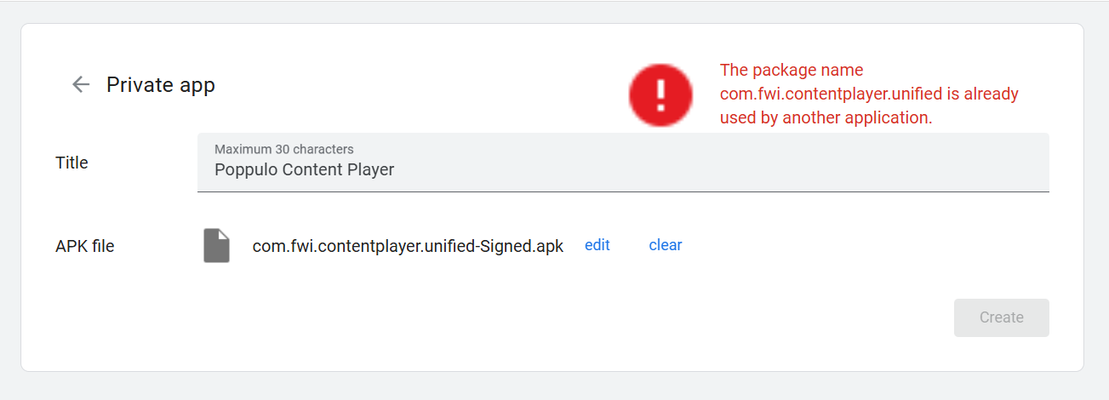The height and width of the screenshot is (400, 1109).
Task: Click the 'used by another application.' error line
Action: 826,118
